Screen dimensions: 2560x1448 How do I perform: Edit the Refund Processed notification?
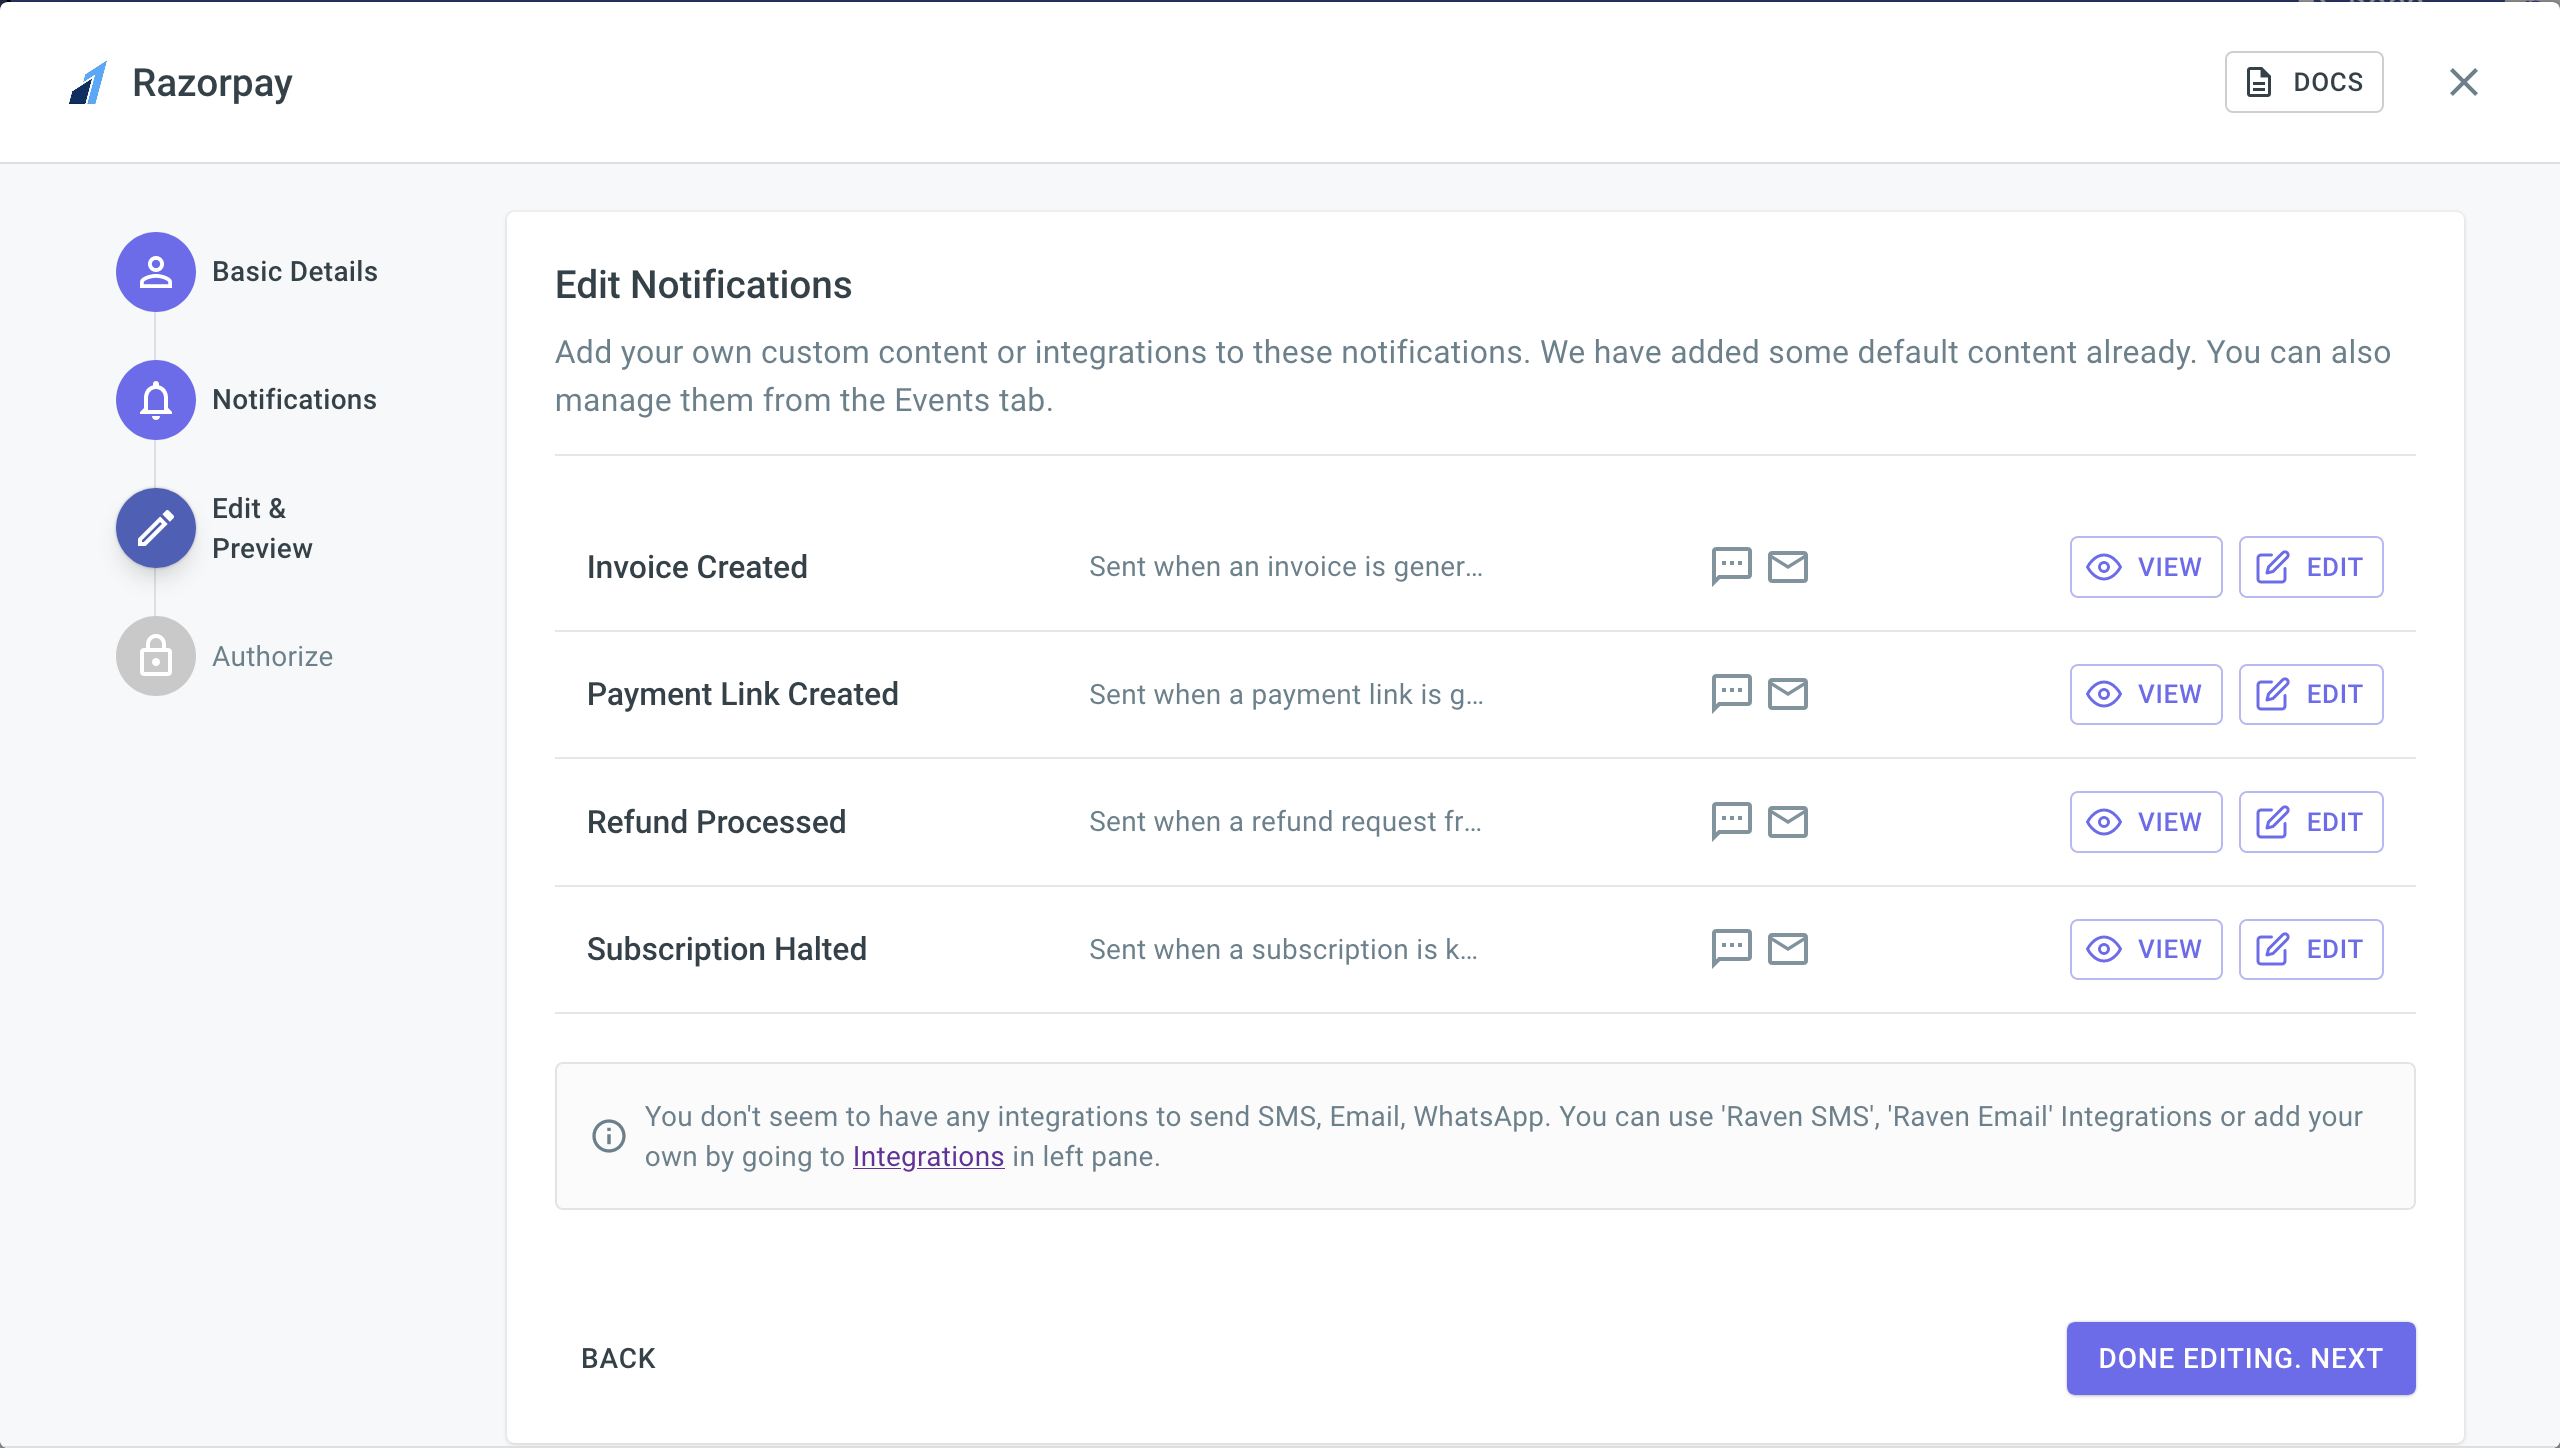(x=2310, y=822)
